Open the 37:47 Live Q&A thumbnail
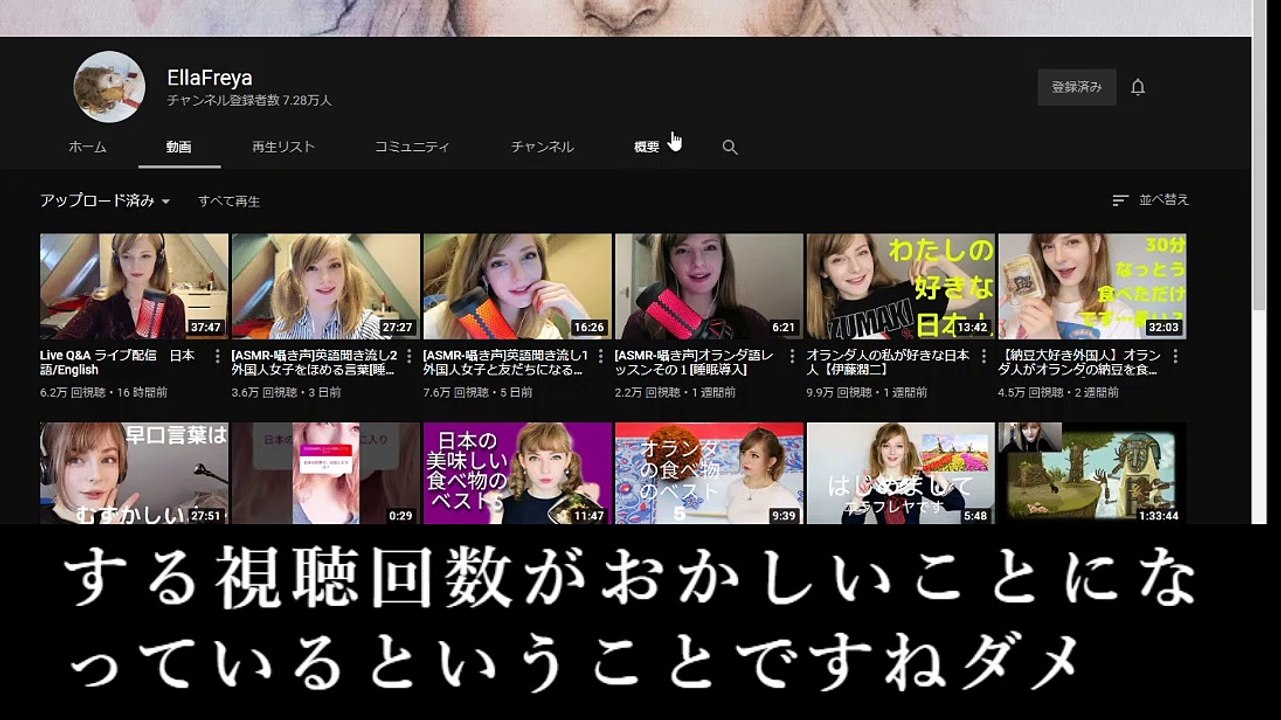Image resolution: width=1281 pixels, height=720 pixels. tap(134, 287)
